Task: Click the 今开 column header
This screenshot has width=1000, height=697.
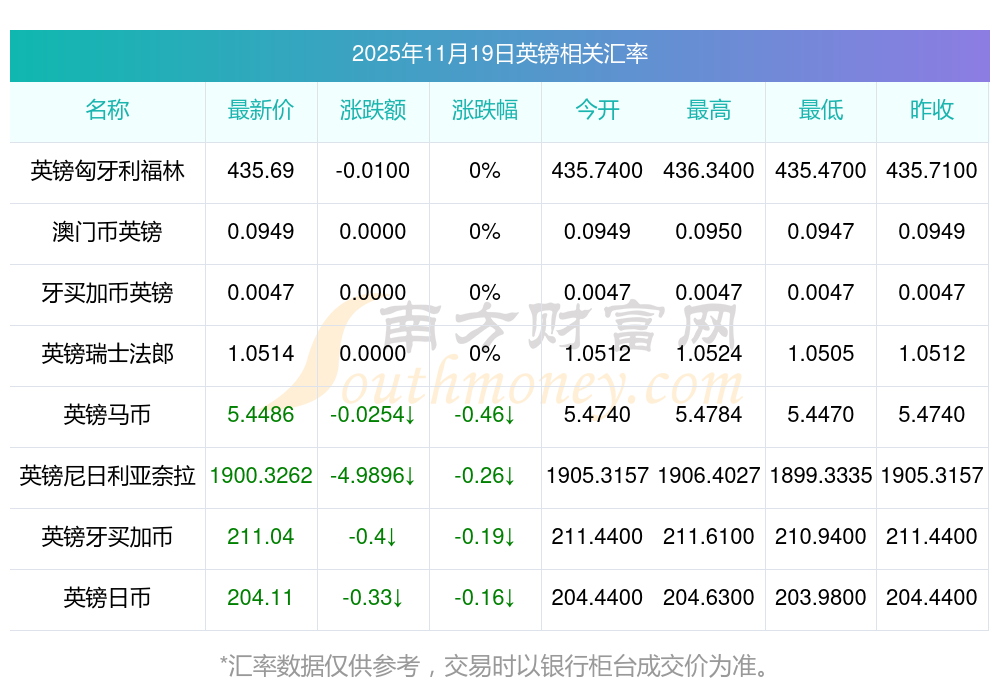Action: pos(597,110)
